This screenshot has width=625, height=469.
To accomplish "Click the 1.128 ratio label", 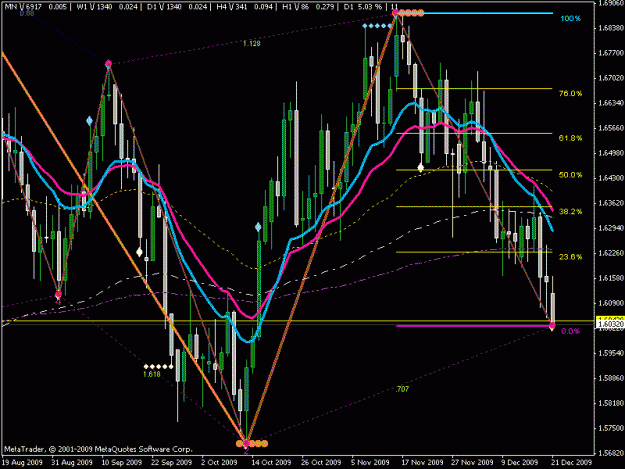I will click(x=252, y=43).
